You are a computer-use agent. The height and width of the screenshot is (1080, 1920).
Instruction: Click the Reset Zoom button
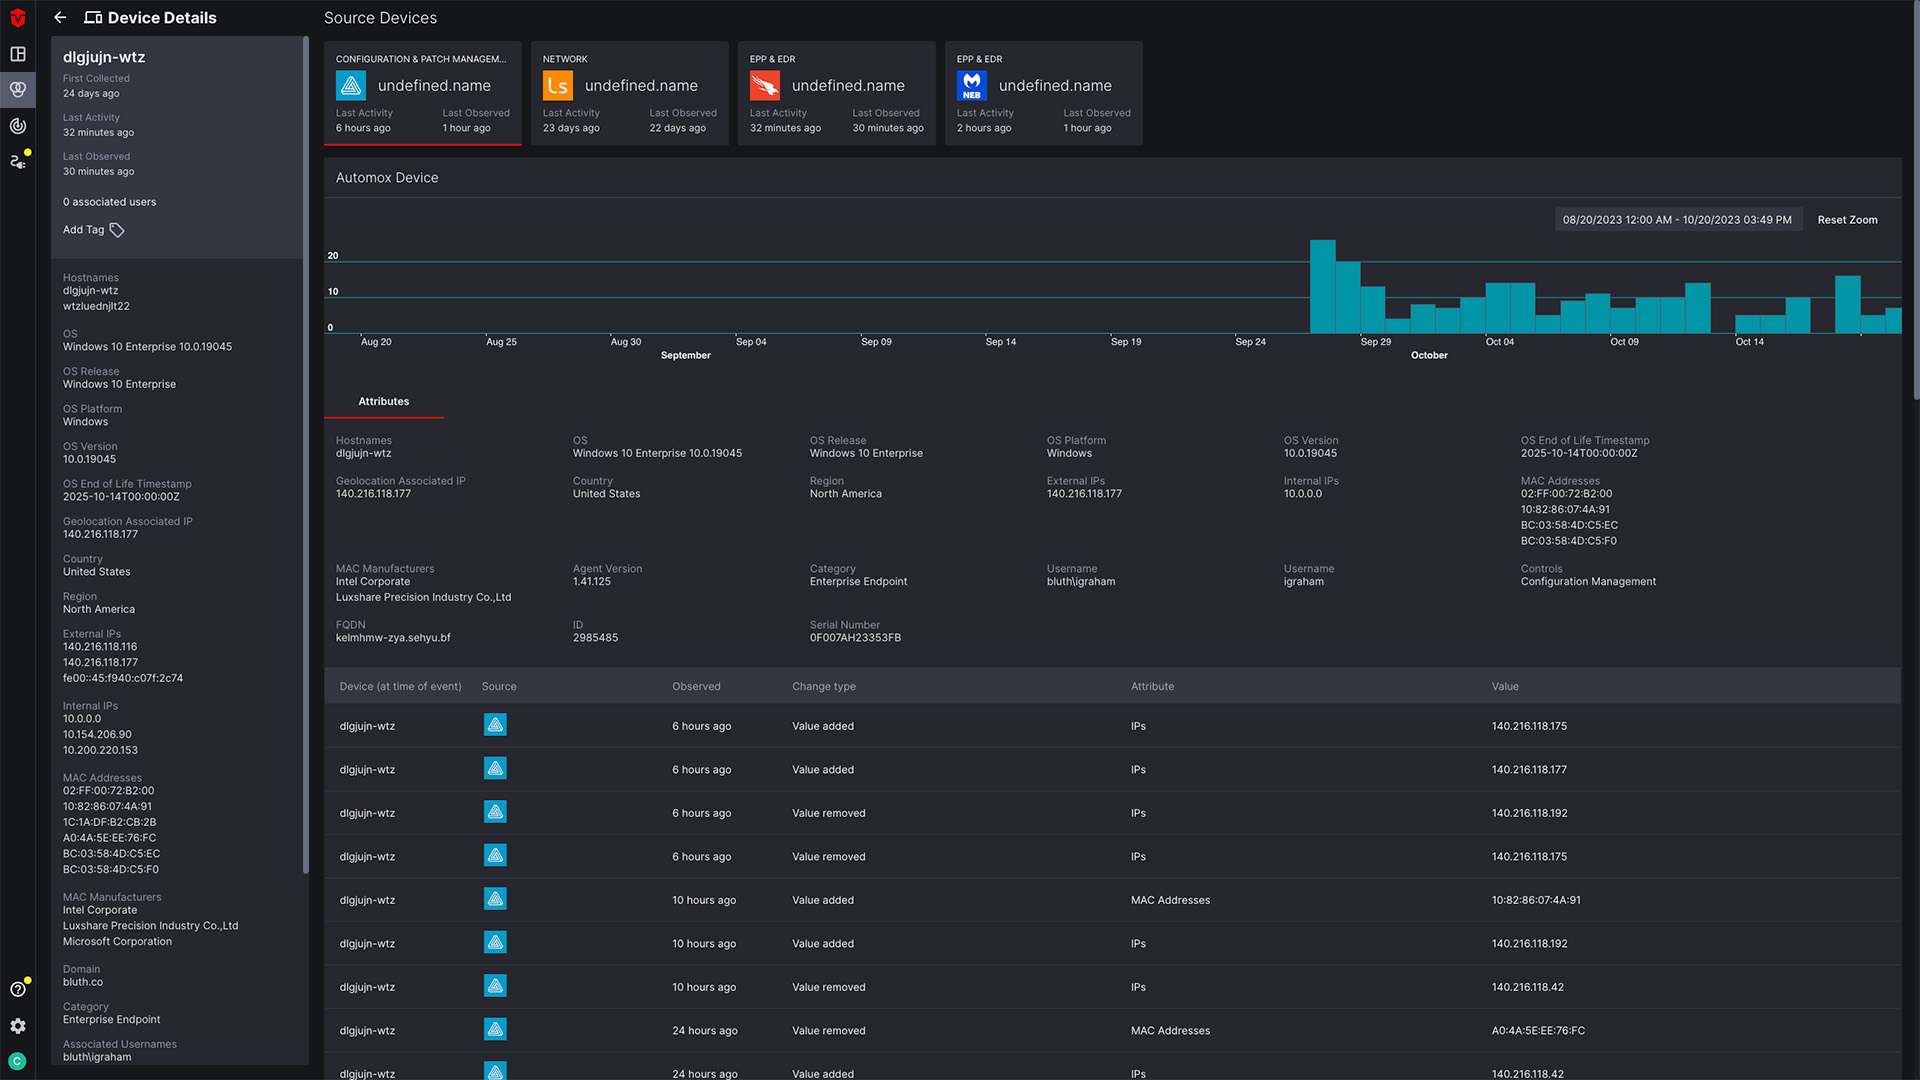(x=1847, y=220)
